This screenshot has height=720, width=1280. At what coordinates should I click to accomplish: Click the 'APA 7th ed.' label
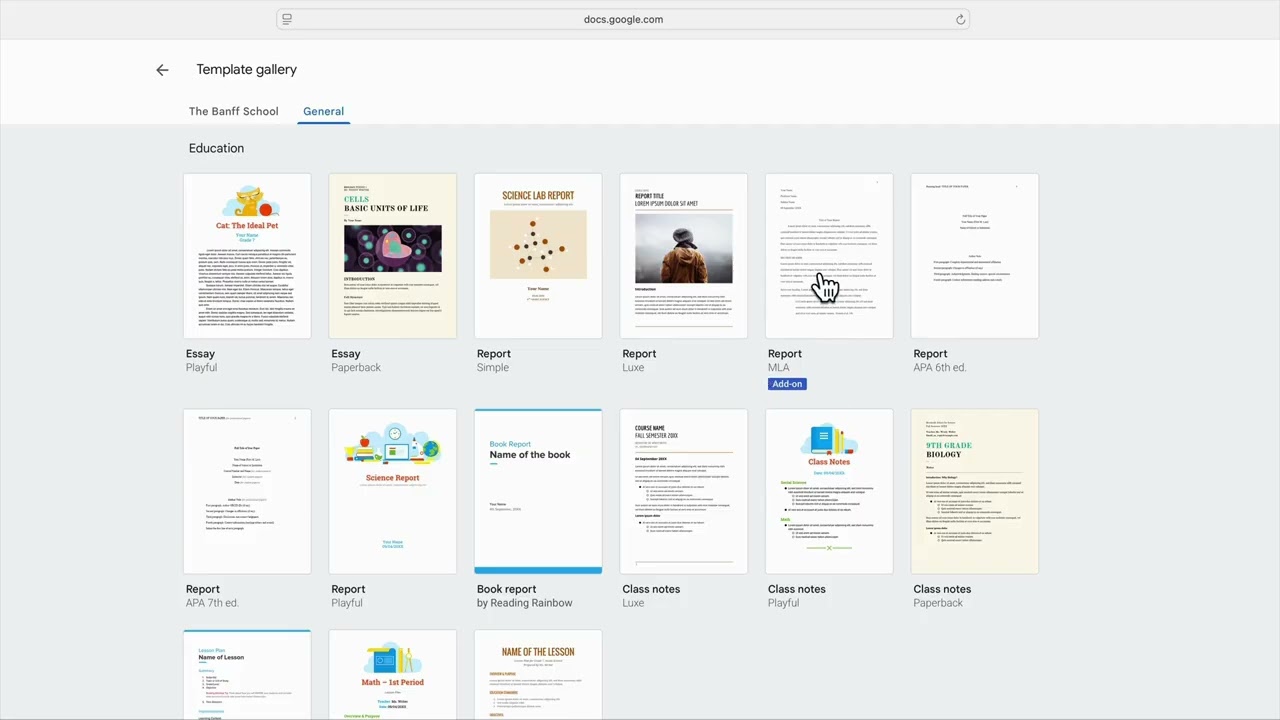coord(212,603)
